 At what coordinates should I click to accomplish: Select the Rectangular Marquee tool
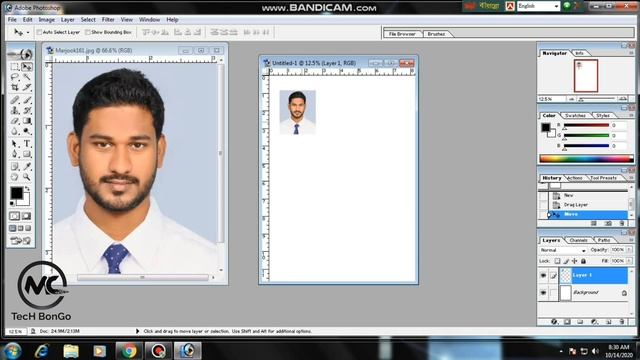(x=15, y=67)
